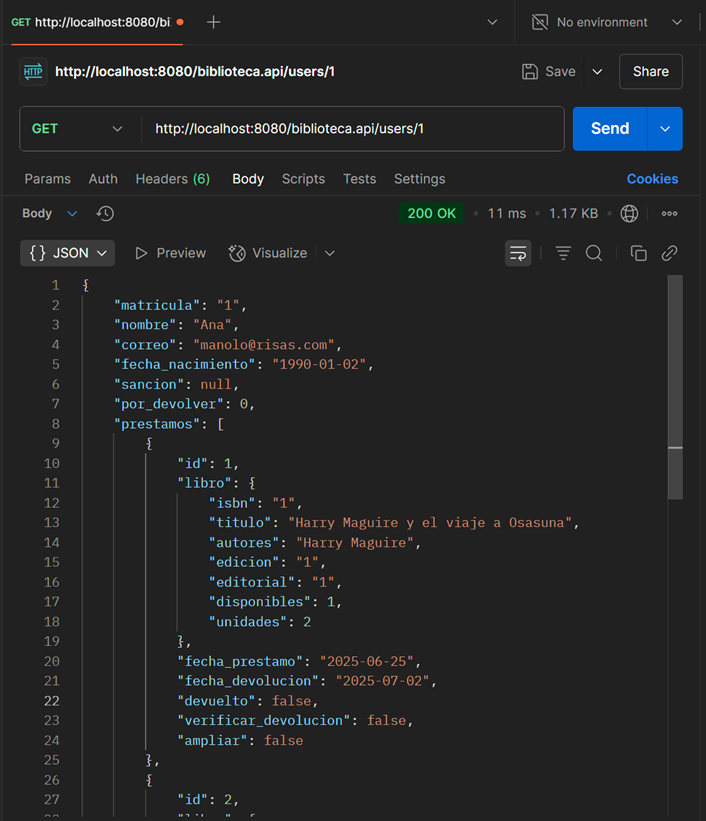Click the 200 OK status badge

432,213
